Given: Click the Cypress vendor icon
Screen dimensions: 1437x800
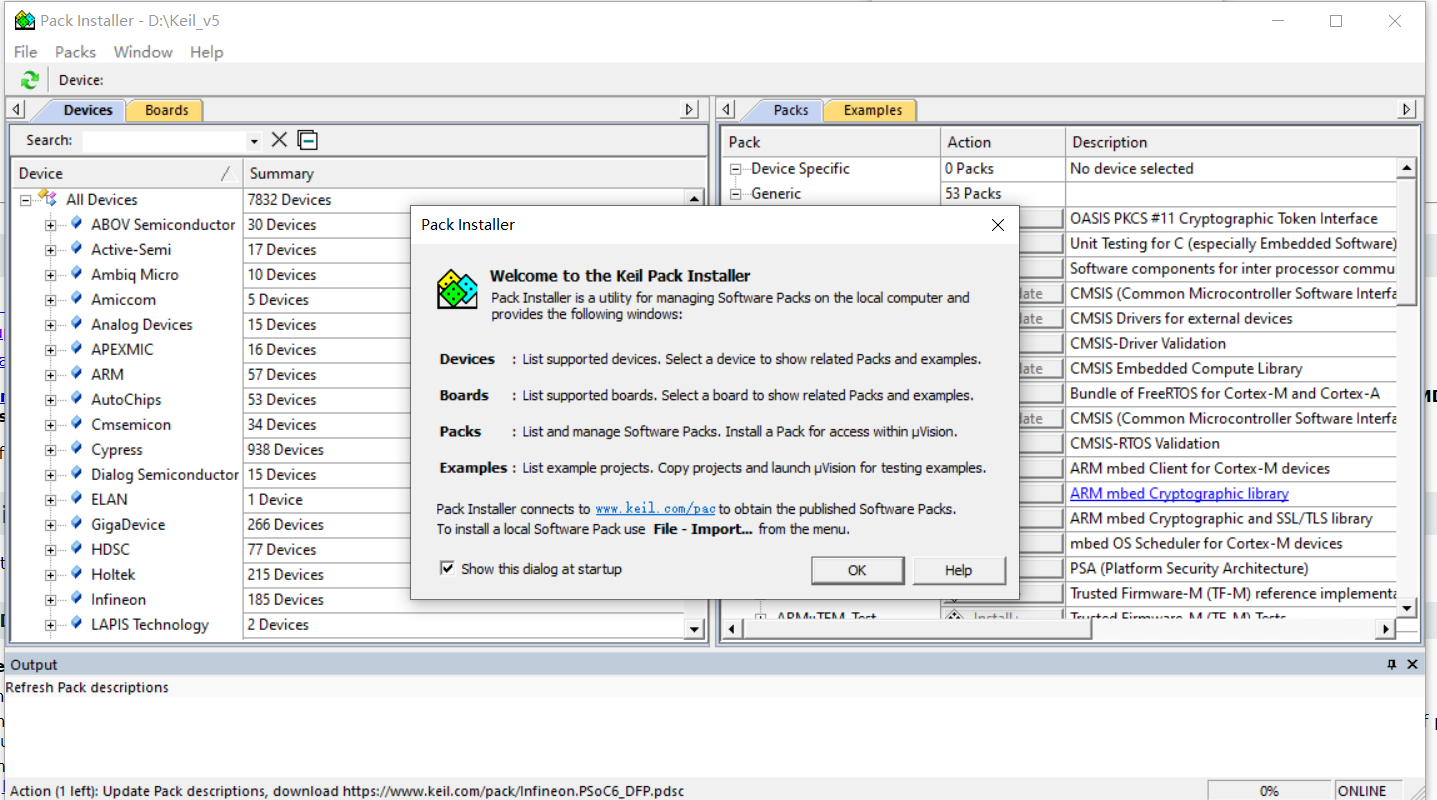Looking at the screenshot, I should pyautogui.click(x=76, y=449).
